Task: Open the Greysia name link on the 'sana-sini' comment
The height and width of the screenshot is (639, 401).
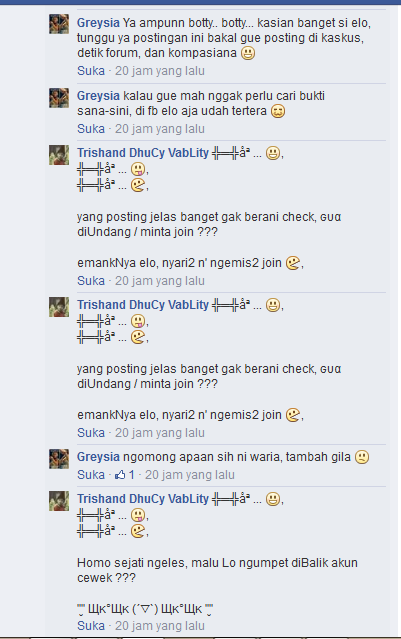Action: [x=98, y=96]
